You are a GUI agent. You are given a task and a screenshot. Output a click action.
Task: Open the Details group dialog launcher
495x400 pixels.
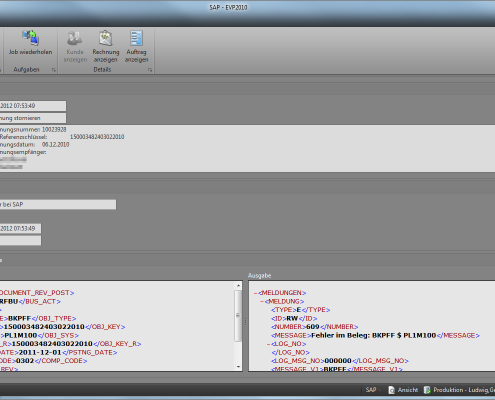pos(150,70)
